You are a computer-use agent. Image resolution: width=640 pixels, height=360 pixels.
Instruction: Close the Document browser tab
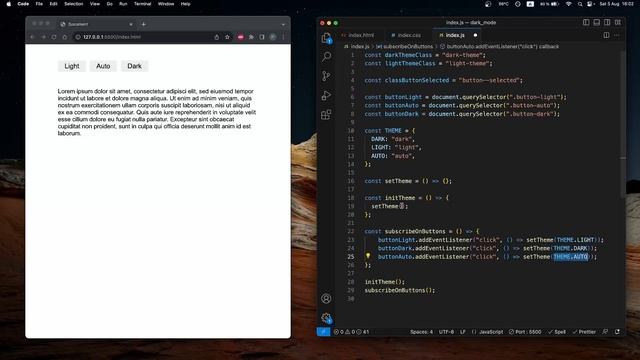point(131,24)
